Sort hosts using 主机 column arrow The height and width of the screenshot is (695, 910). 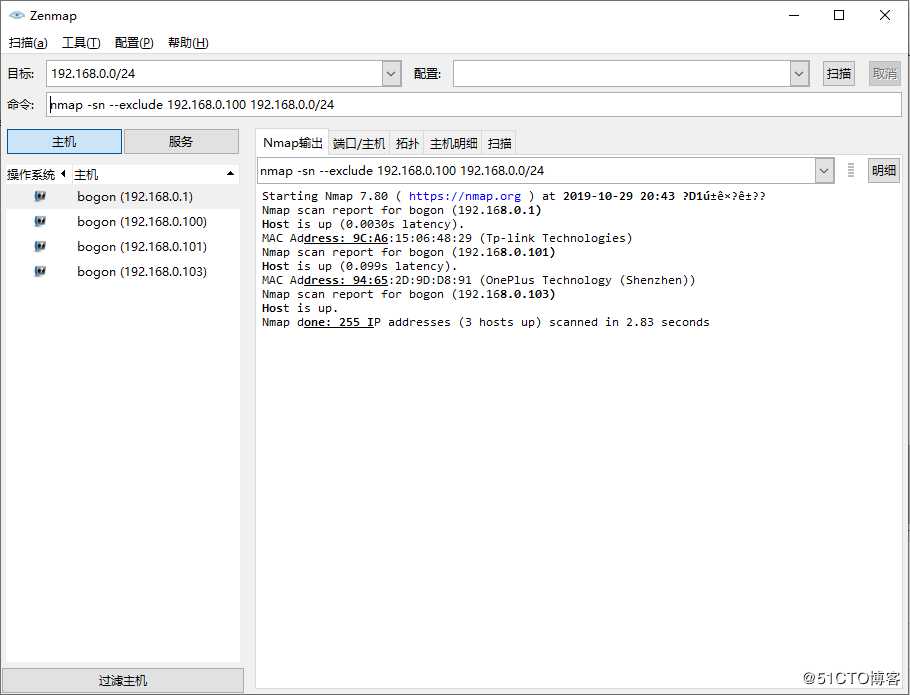pyautogui.click(x=230, y=173)
